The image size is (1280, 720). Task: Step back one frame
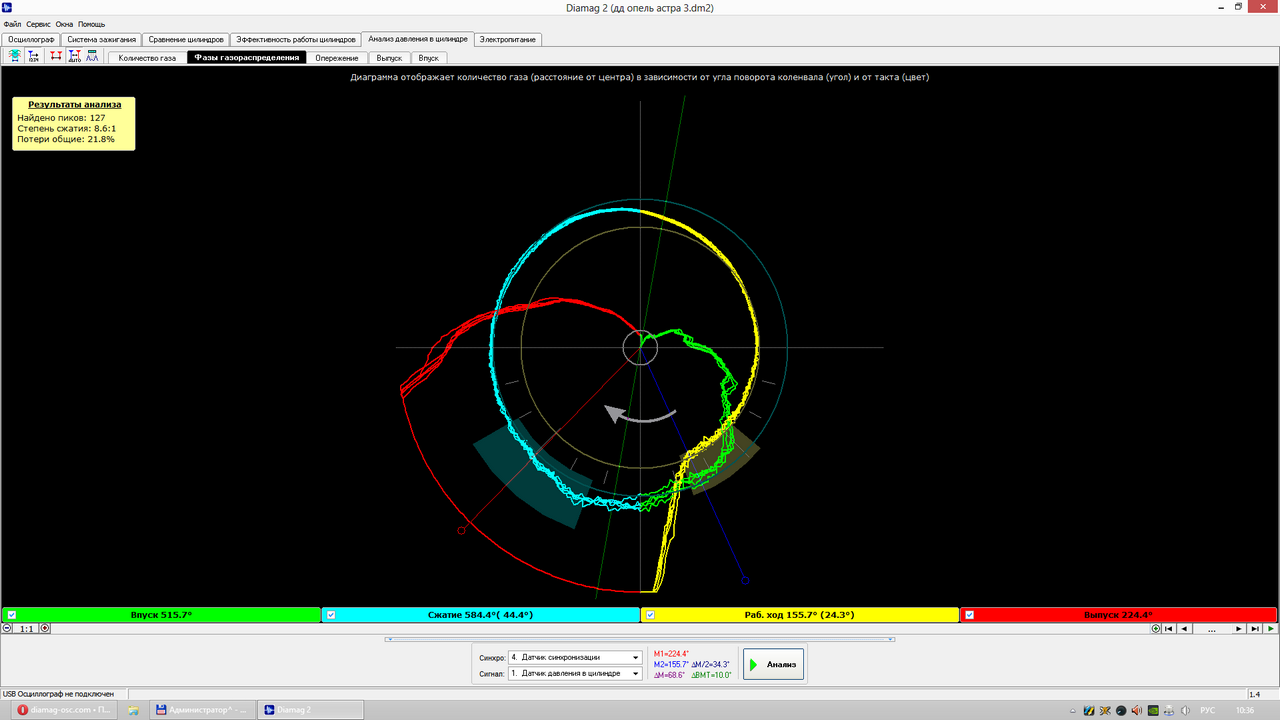coord(1184,629)
